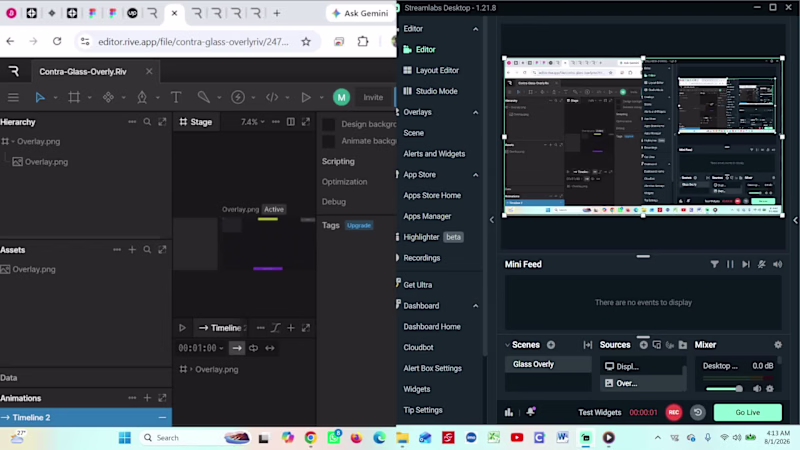Toggle the replay buffer button
Viewport: 800px width, 450px height.
point(697,412)
